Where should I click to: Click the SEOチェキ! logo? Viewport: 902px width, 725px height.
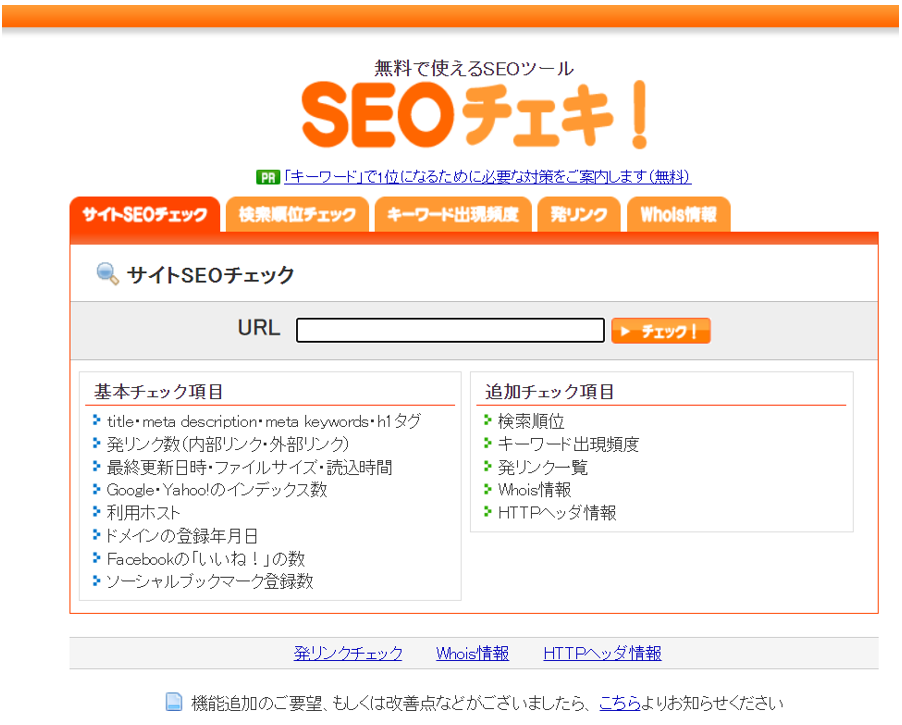pyautogui.click(x=475, y=115)
